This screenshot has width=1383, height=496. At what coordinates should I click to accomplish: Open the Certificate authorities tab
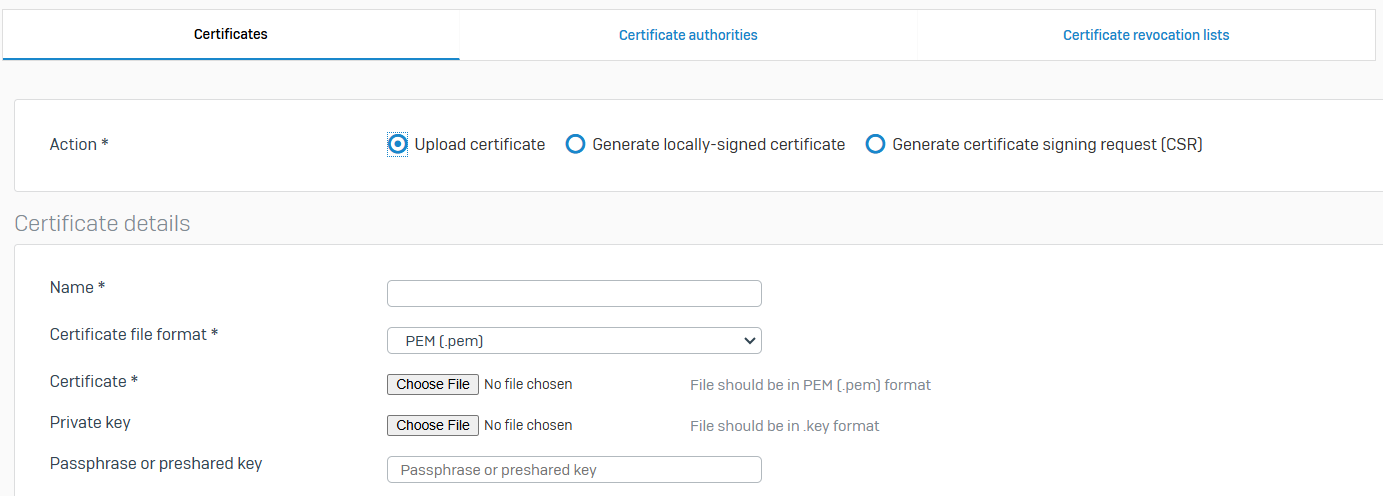tap(688, 35)
